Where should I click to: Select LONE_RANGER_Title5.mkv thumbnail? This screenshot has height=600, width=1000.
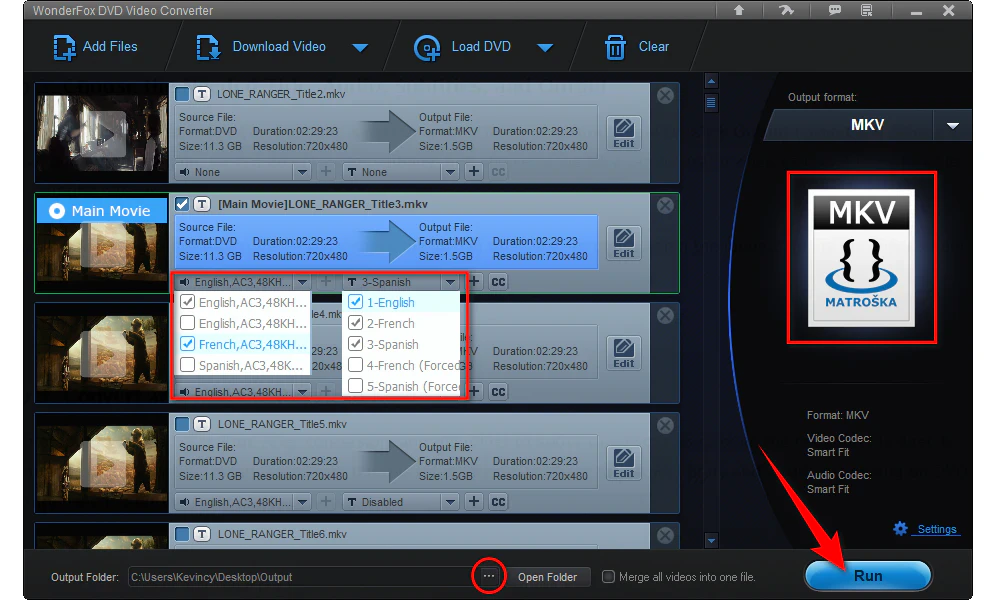[x=101, y=463]
